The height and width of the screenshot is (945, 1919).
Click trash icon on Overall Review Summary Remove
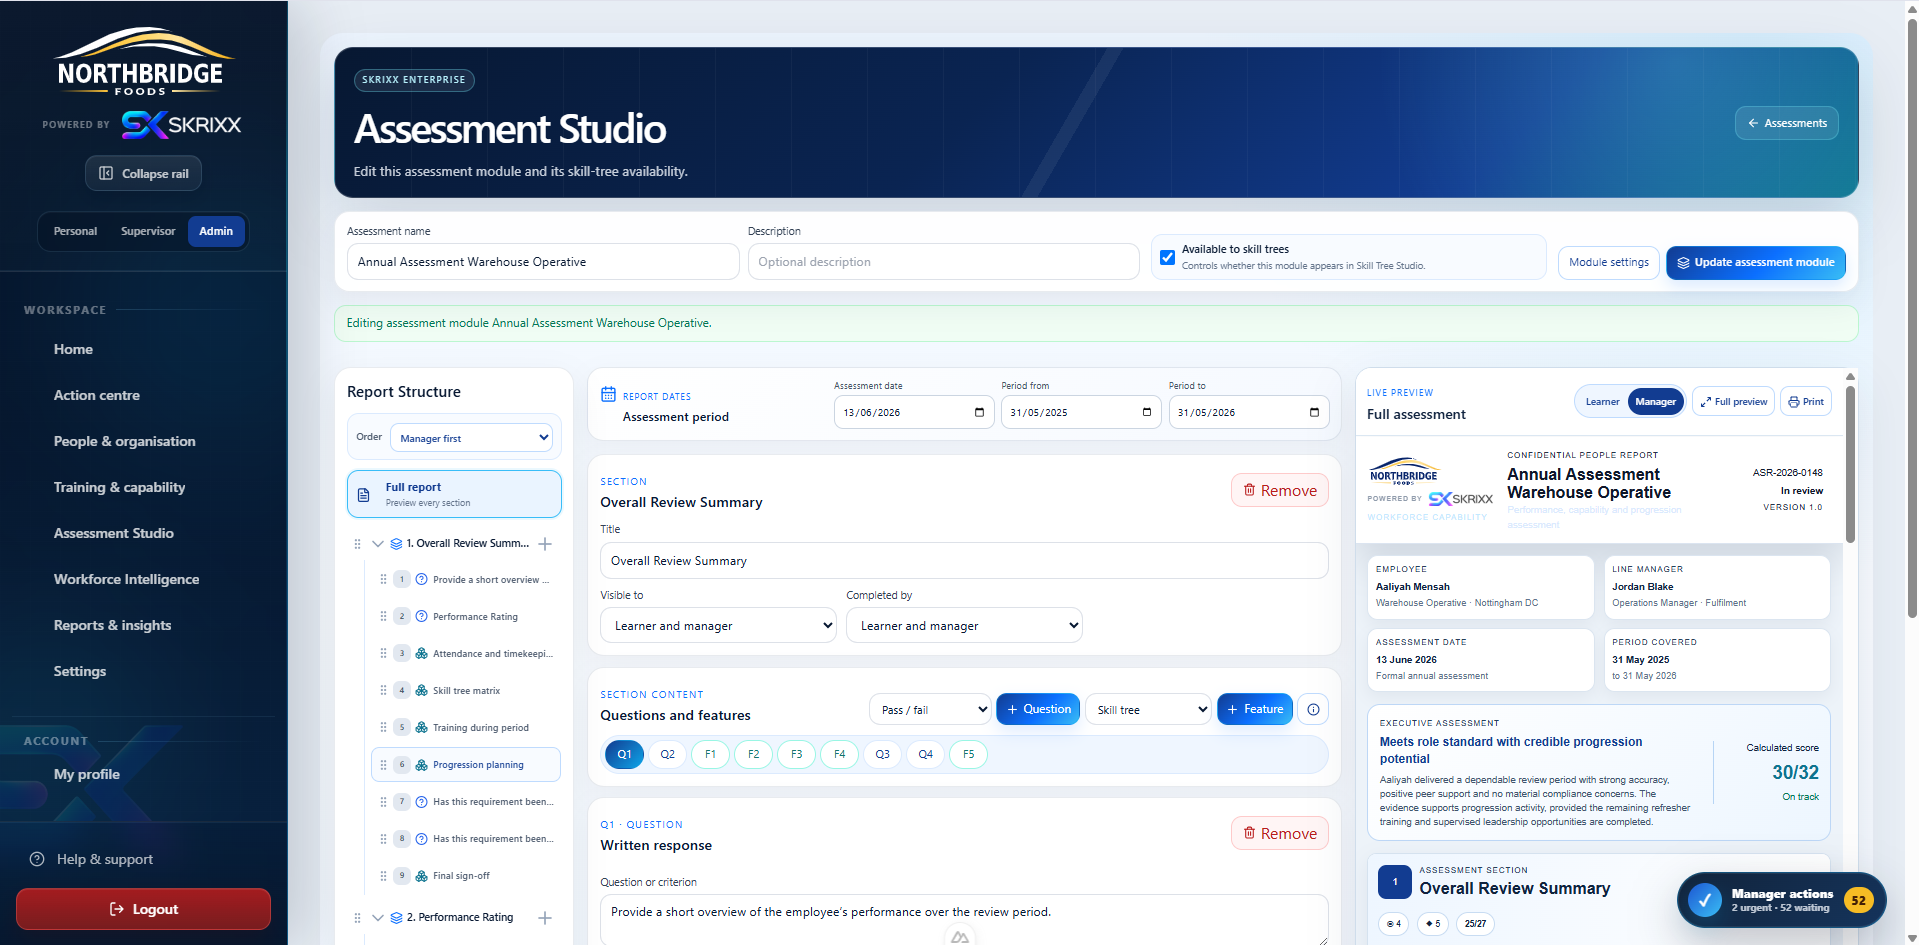click(1249, 490)
